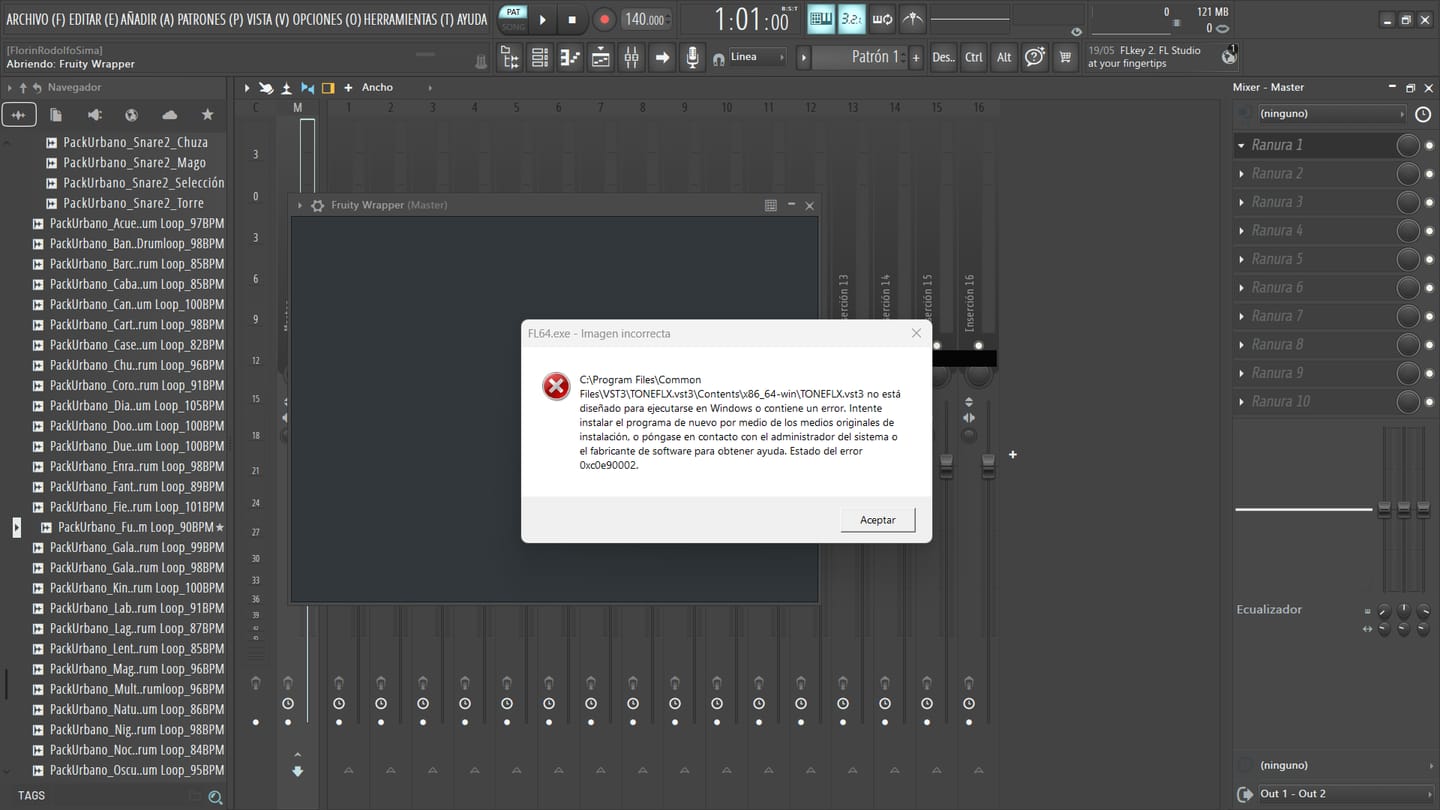Toggle the Ranura 10 enable LED
The image size is (1440, 810).
(x=1429, y=402)
